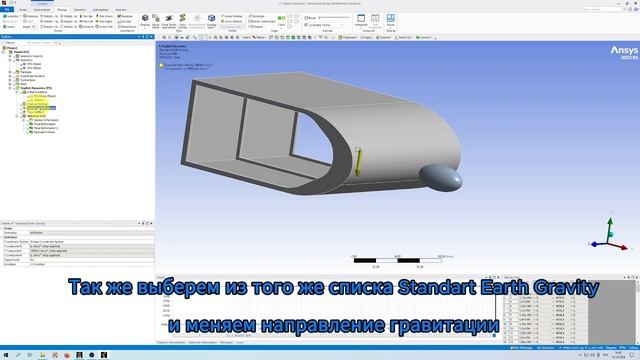Expand the Materials tree node
This screenshot has width=640, height=360.
10,72
